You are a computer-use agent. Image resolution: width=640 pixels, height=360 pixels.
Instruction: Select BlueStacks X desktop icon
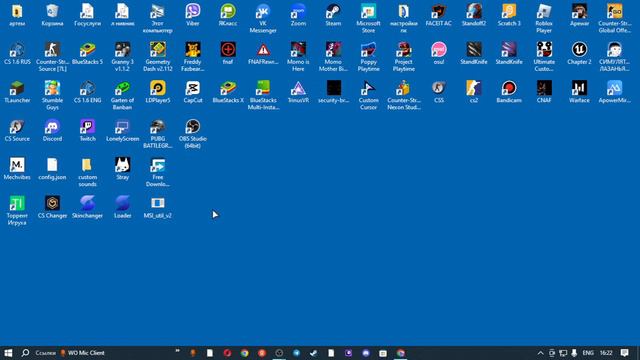point(228,91)
